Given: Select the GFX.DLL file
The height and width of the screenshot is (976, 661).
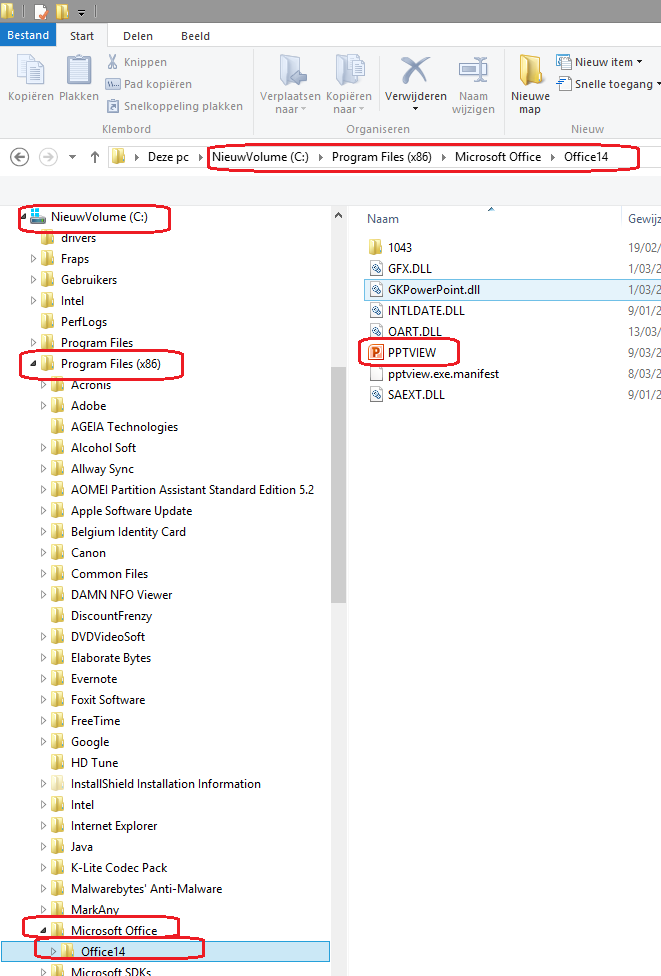Looking at the screenshot, I should [x=410, y=269].
